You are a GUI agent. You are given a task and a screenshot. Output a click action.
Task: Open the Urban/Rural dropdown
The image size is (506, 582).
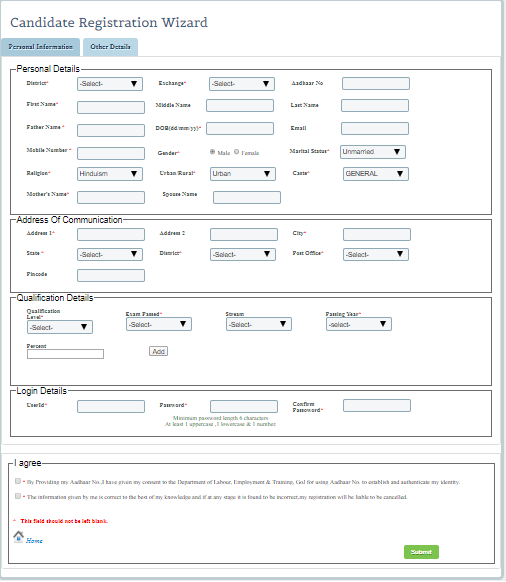[x=243, y=174]
